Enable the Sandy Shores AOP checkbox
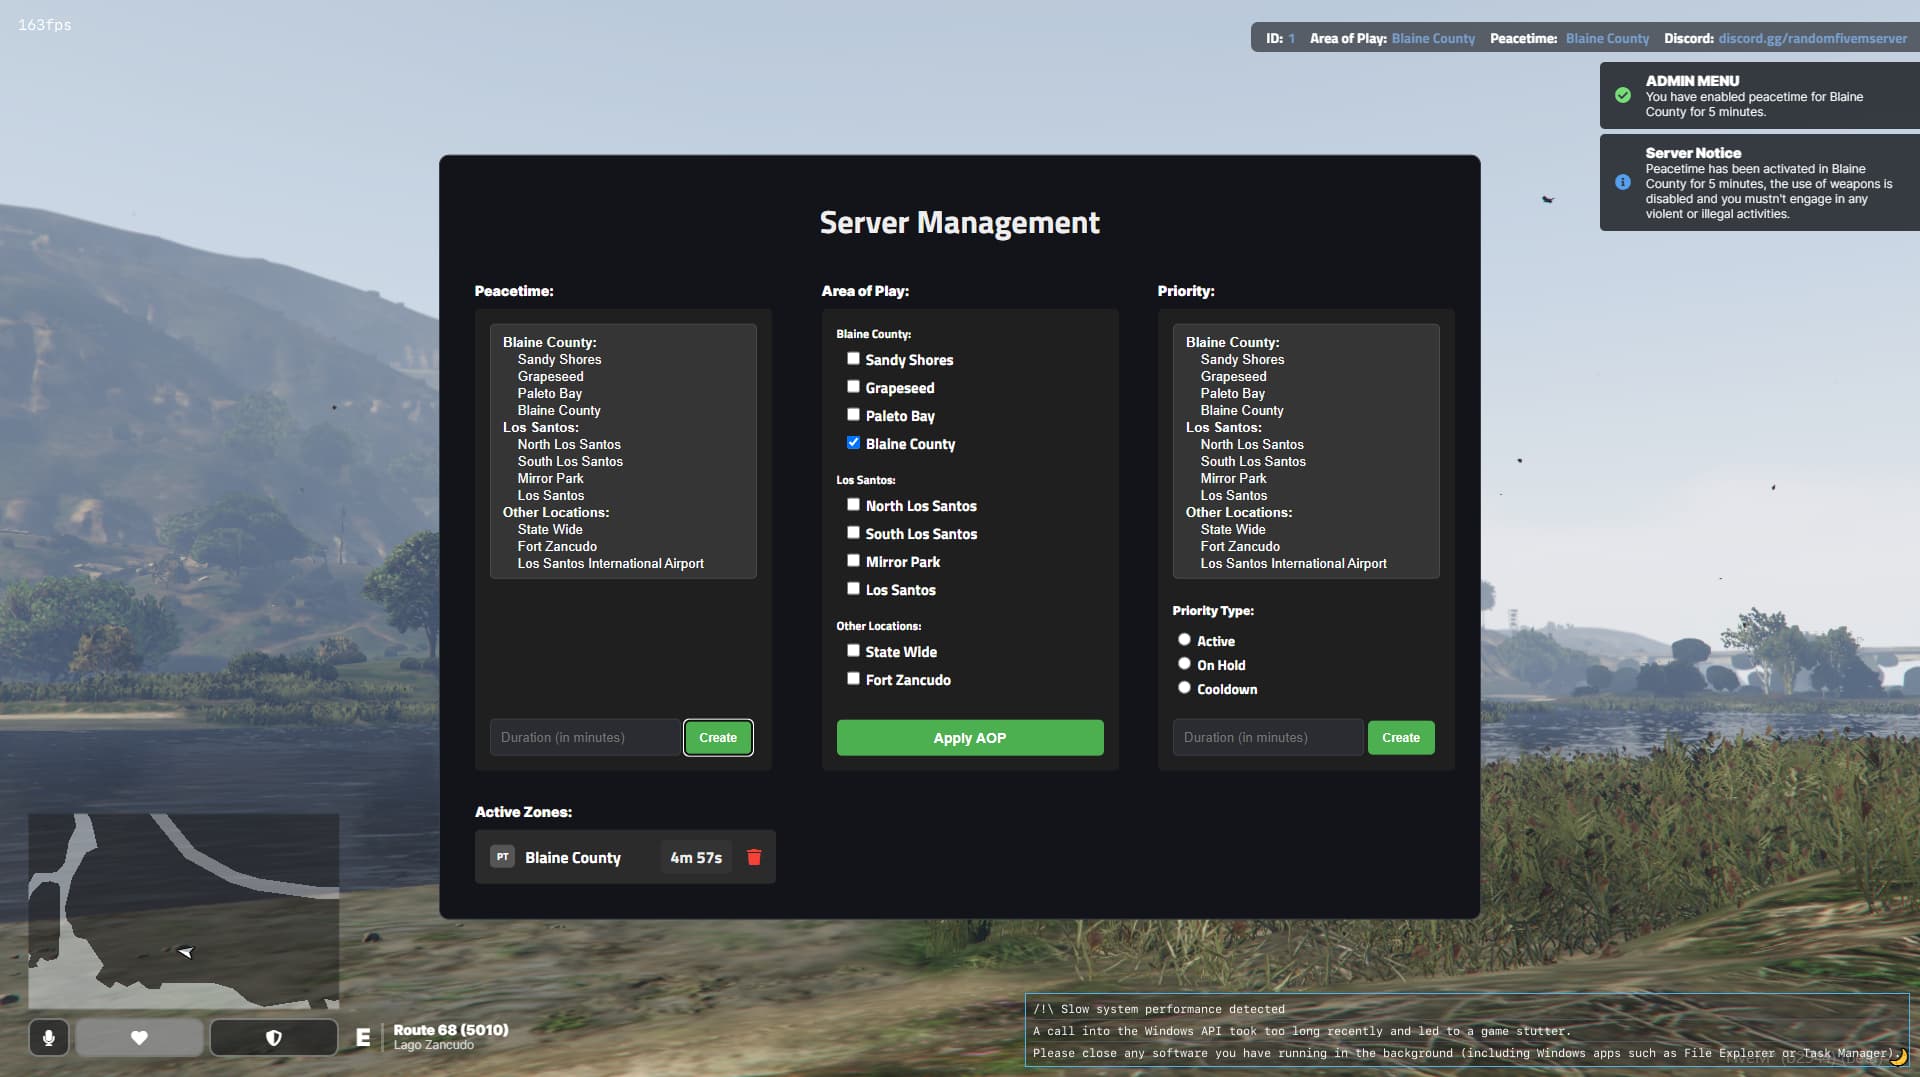Image resolution: width=1920 pixels, height=1077 pixels. click(853, 359)
